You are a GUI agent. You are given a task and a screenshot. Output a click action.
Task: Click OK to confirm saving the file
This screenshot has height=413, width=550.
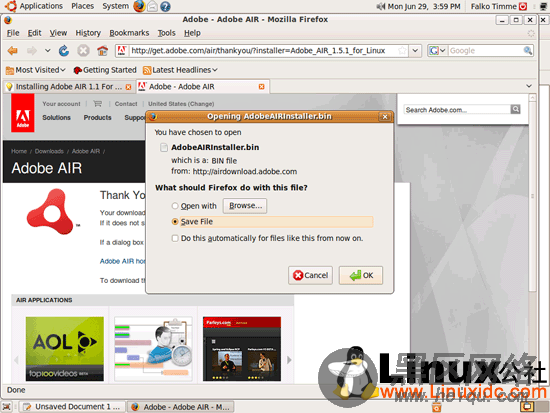(x=361, y=275)
